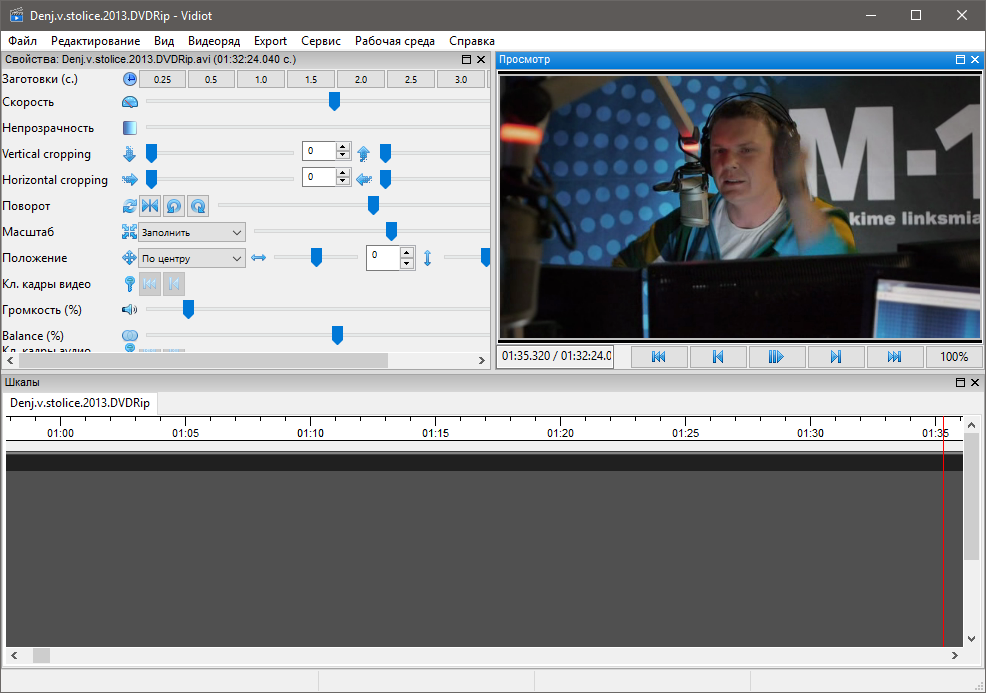Viewport: 986px width, 693px height.
Task: Click the Vidiot app icon in the title bar
Action: point(17,15)
